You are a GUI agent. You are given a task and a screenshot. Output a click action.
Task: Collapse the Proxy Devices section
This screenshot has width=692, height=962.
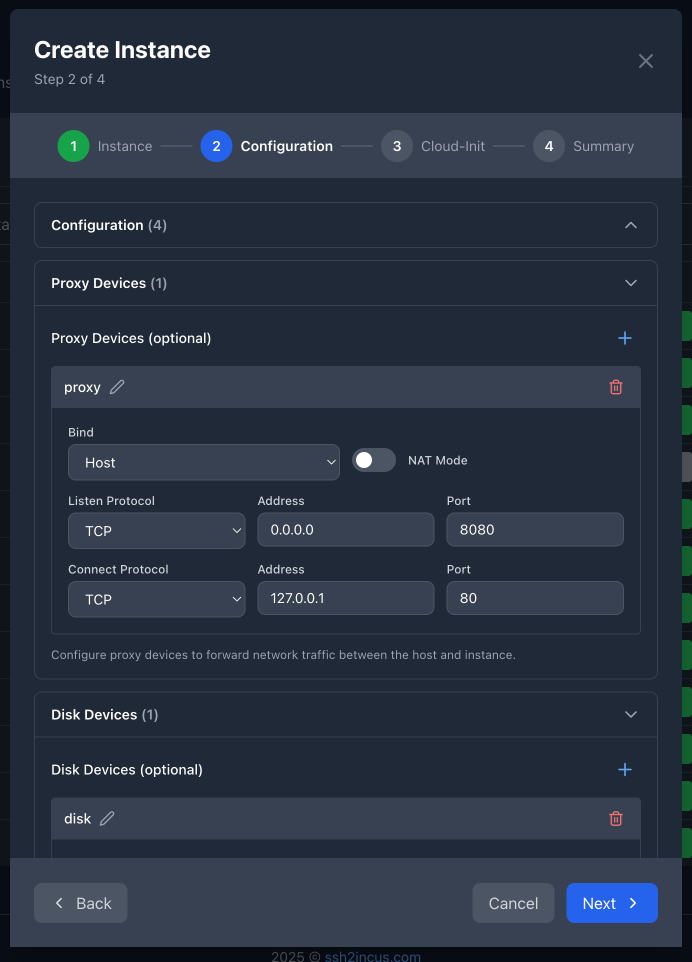click(x=631, y=283)
